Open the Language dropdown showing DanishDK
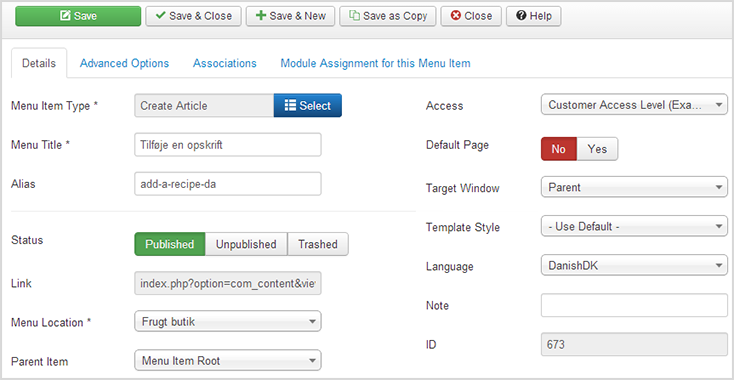734x380 pixels. (x=634, y=266)
